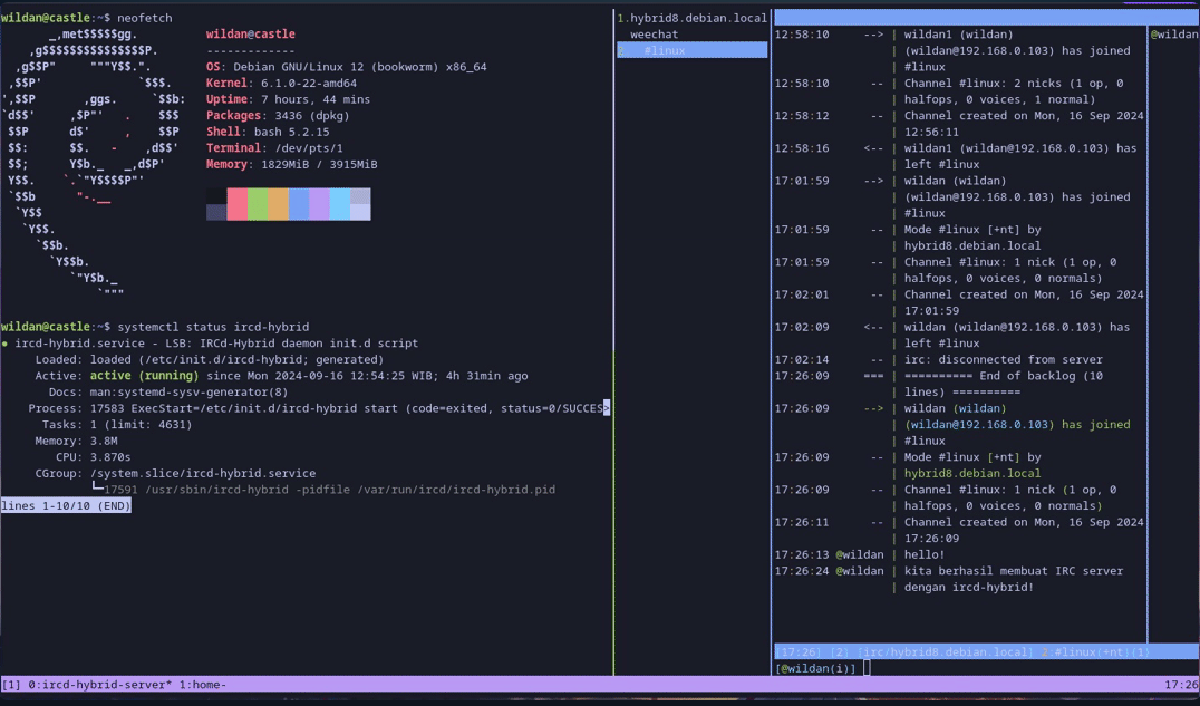Click the 12:58:12 timestamp

(802, 115)
